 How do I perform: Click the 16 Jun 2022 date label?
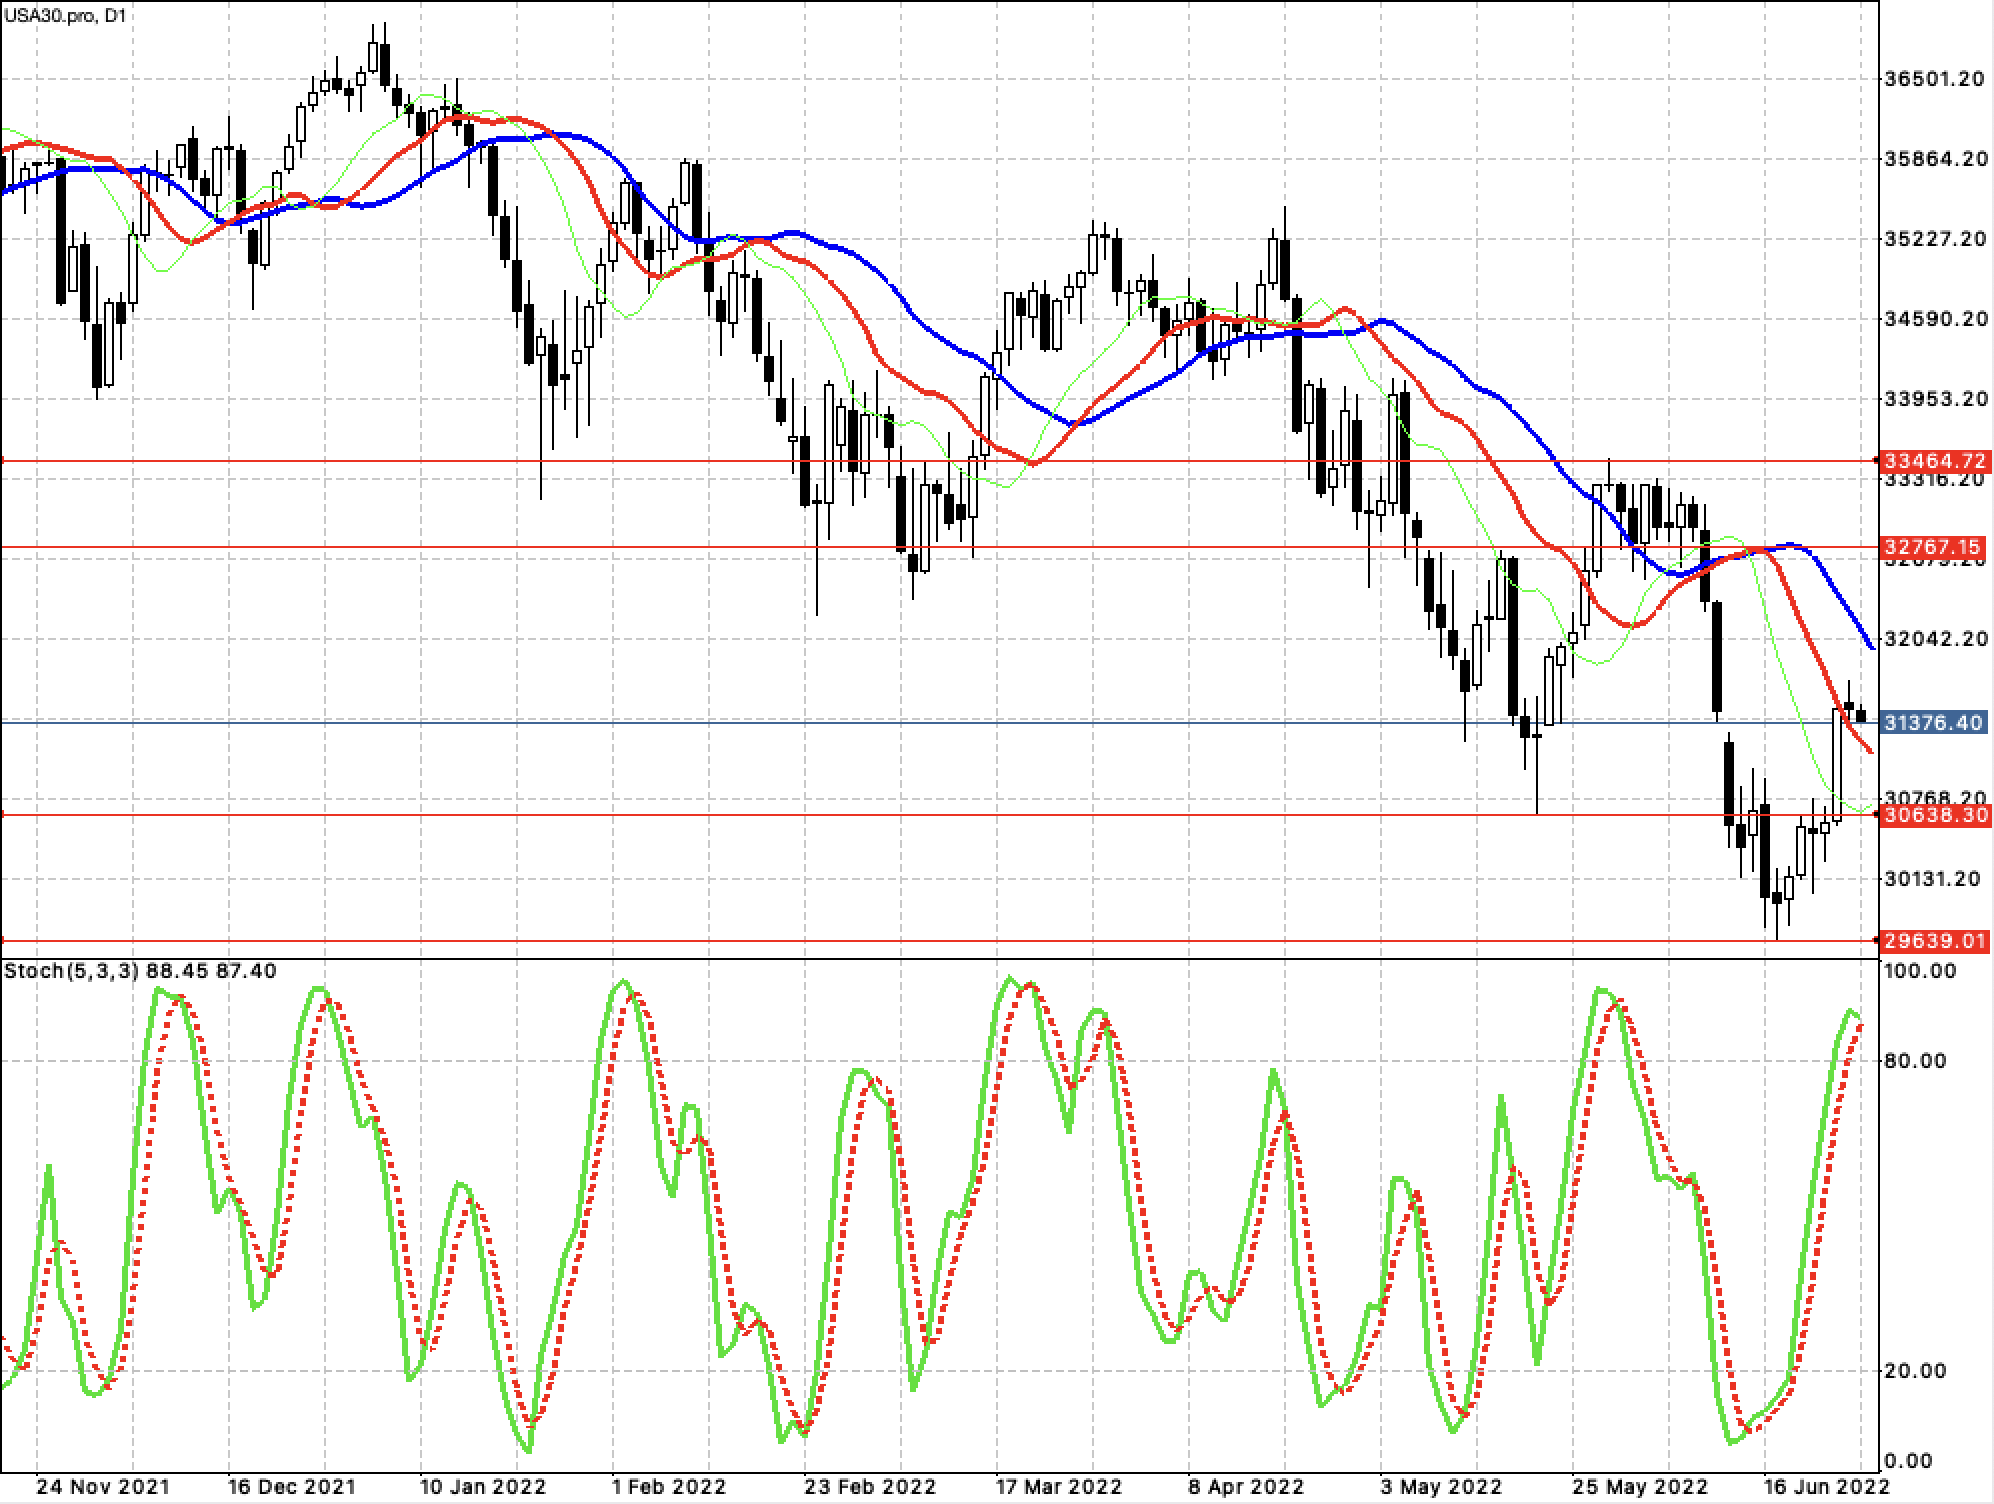(x=1825, y=1486)
